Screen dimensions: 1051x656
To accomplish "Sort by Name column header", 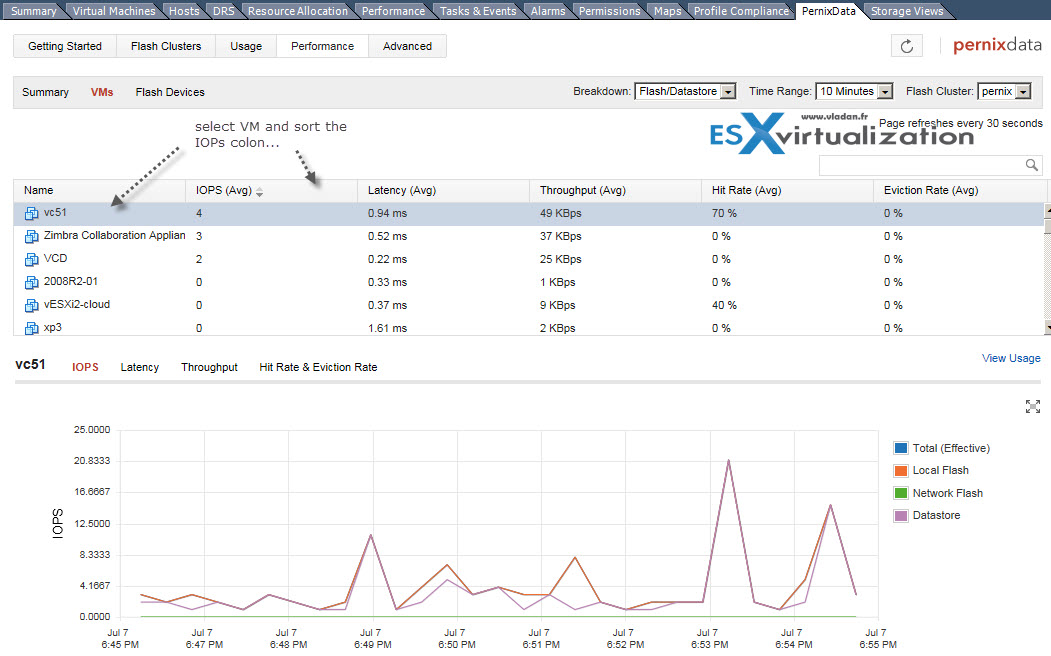I will tap(99, 190).
